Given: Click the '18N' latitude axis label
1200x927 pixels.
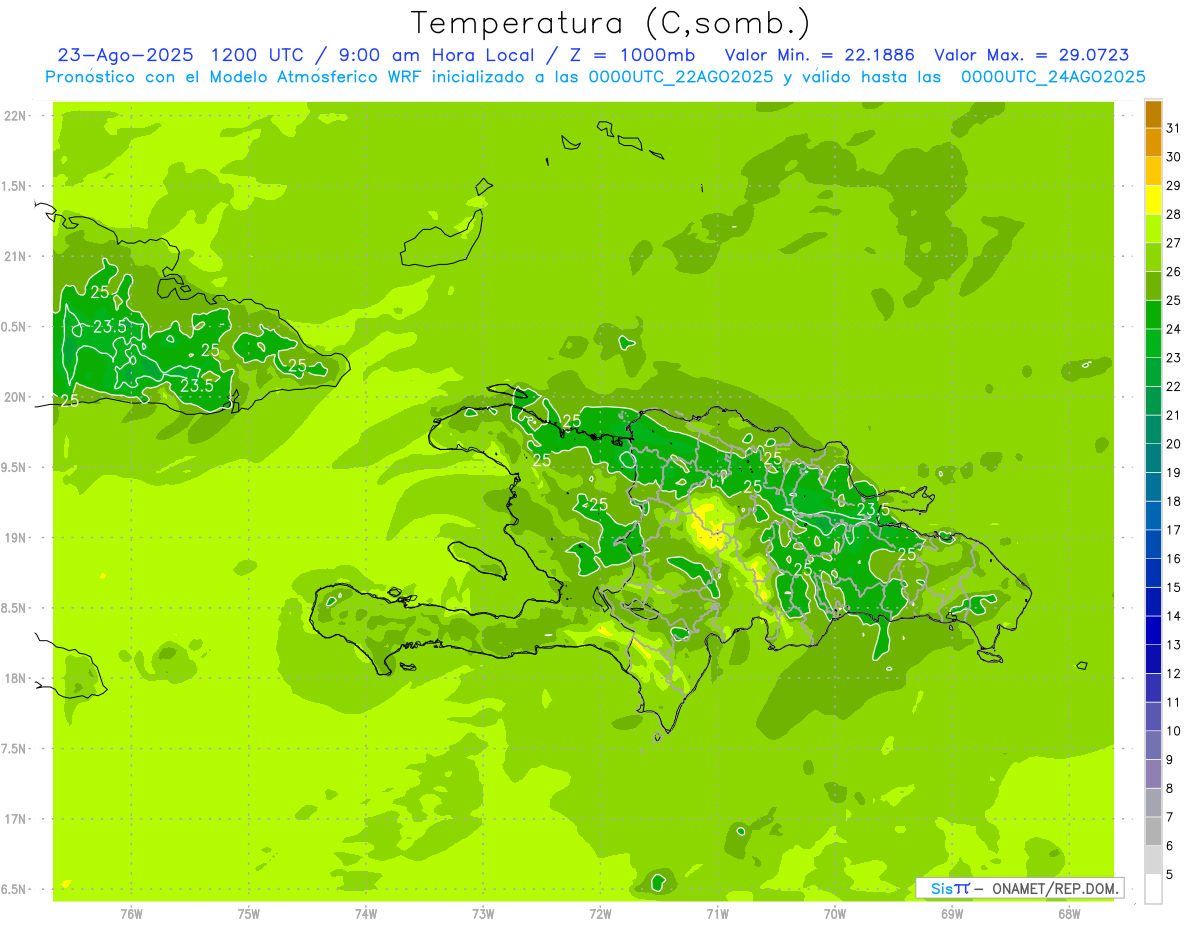Looking at the screenshot, I should click(15, 678).
